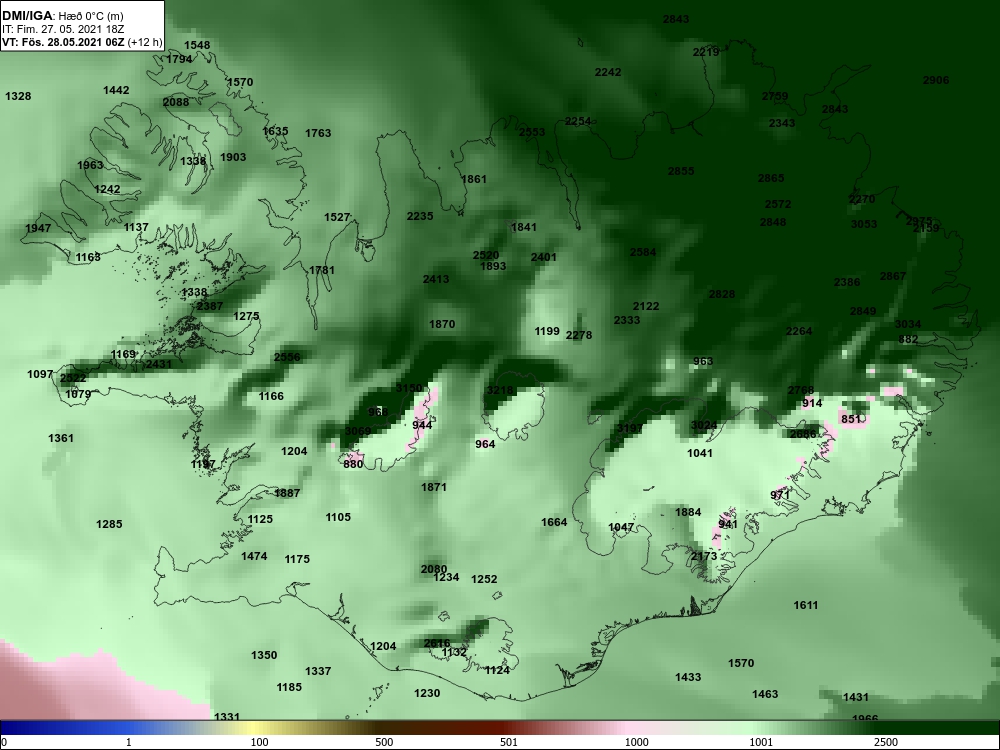
Task: Select the legend label '500'
Action: click(x=384, y=742)
